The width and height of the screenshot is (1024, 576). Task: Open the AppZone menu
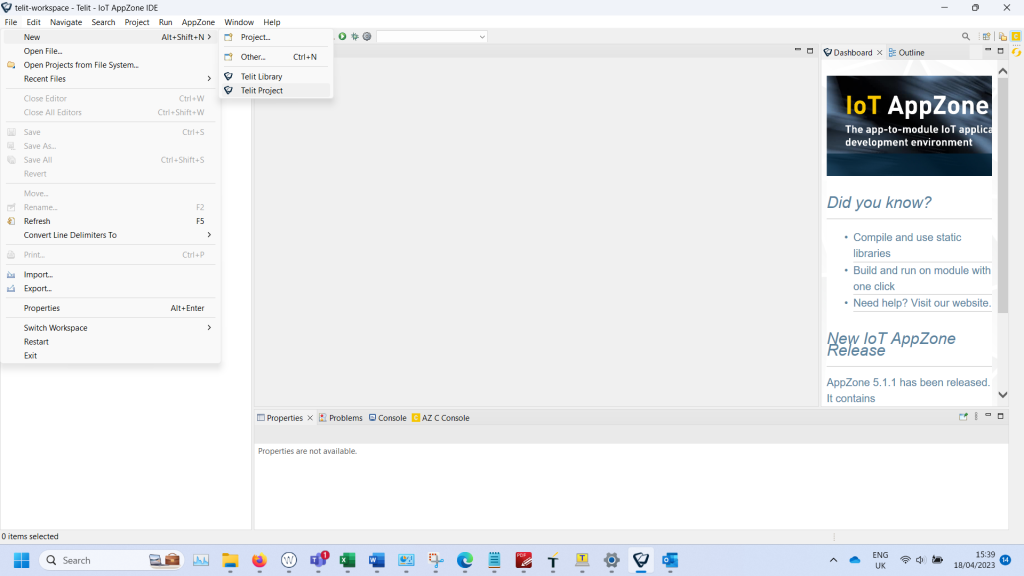[198, 22]
